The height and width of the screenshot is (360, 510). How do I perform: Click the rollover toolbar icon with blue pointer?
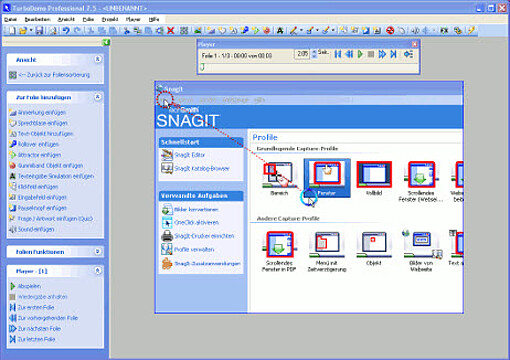point(245,31)
